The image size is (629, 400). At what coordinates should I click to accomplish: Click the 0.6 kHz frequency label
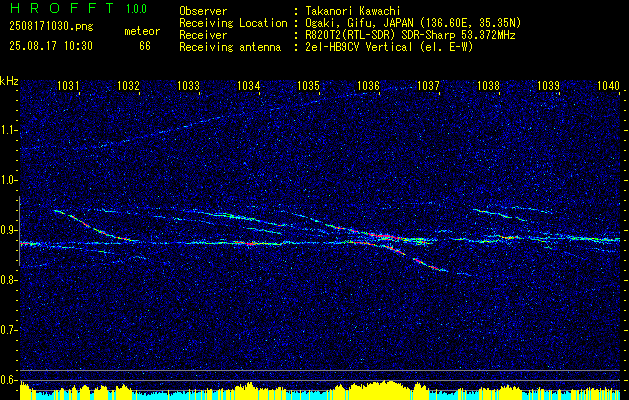(x=9, y=380)
